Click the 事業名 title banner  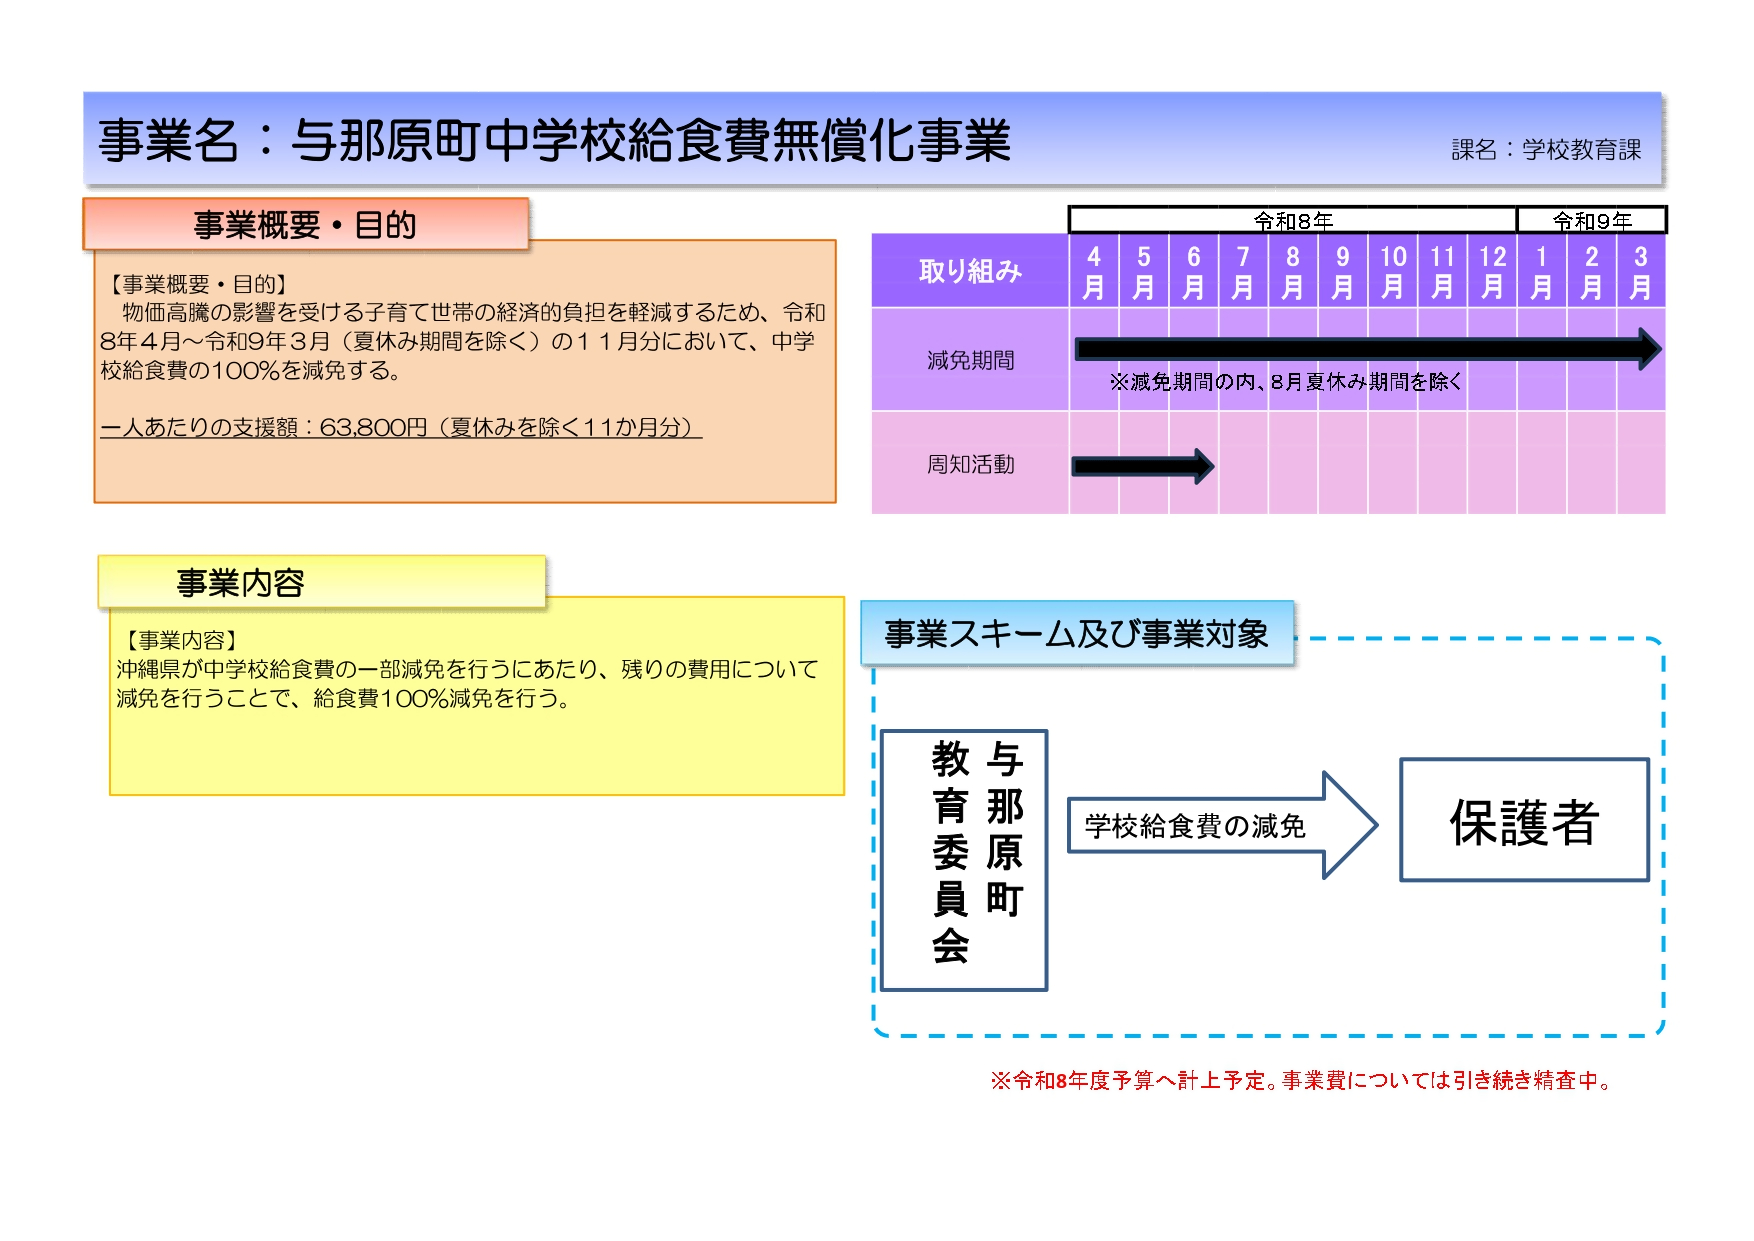(x=555, y=140)
